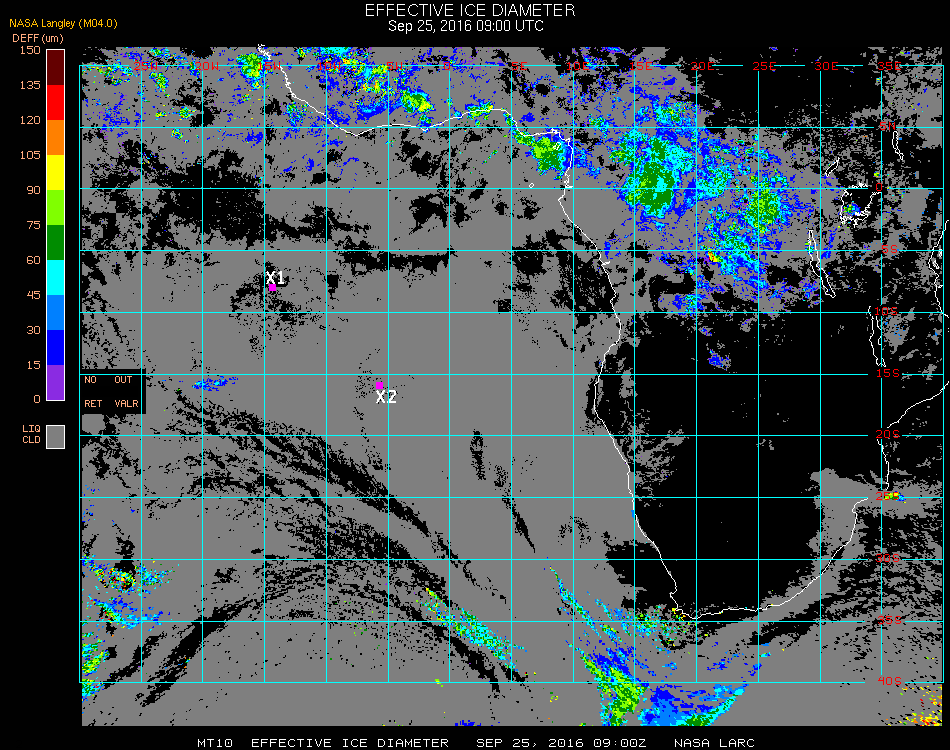950x750 pixels.
Task: Click the '20W' longitude label
Action: point(207,66)
